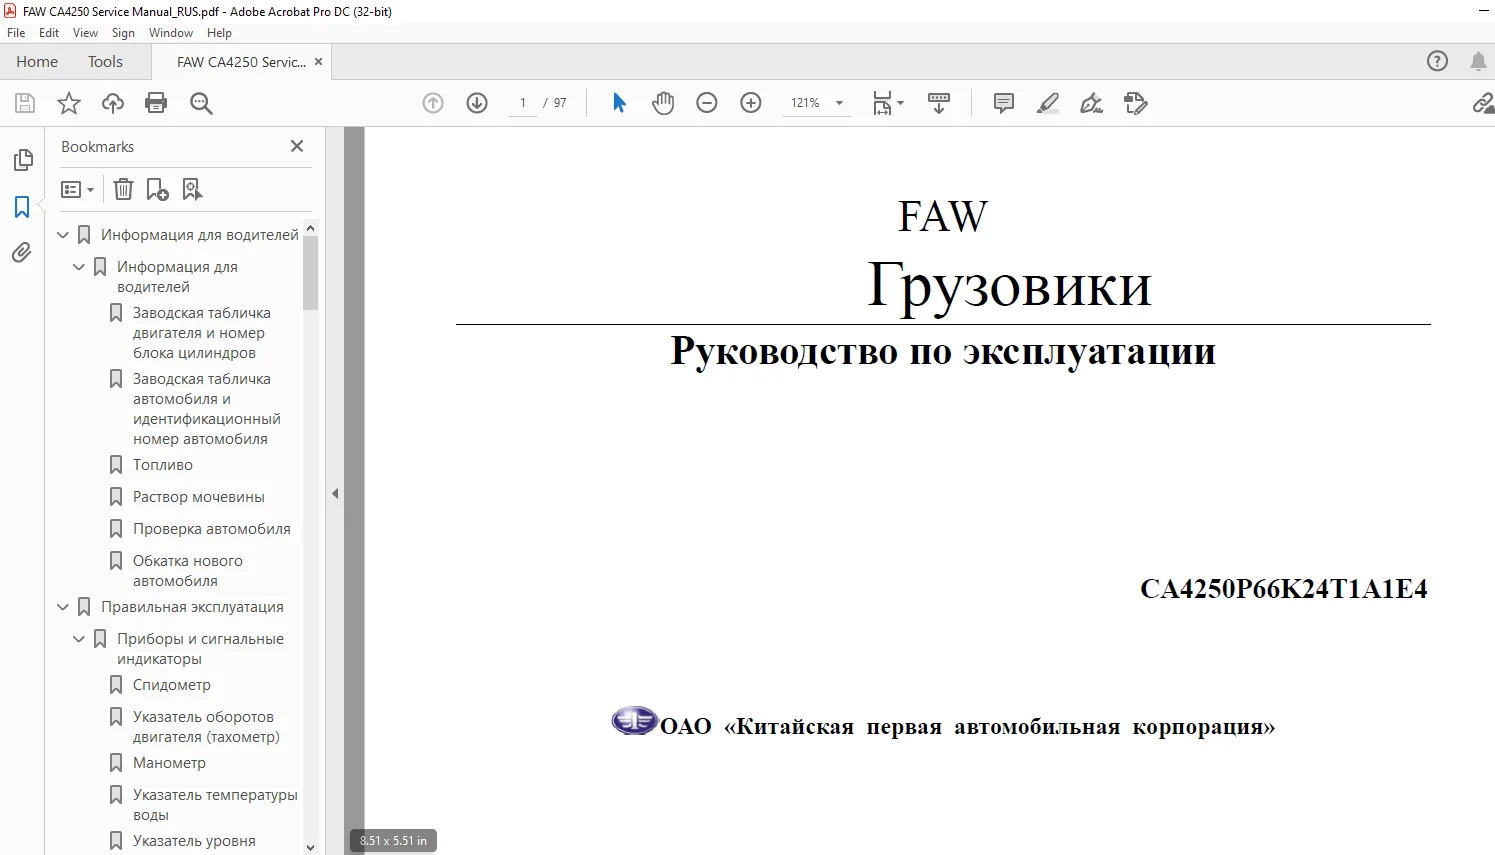
Task: Delete selected bookmark with trash icon
Action: pyautogui.click(x=123, y=189)
